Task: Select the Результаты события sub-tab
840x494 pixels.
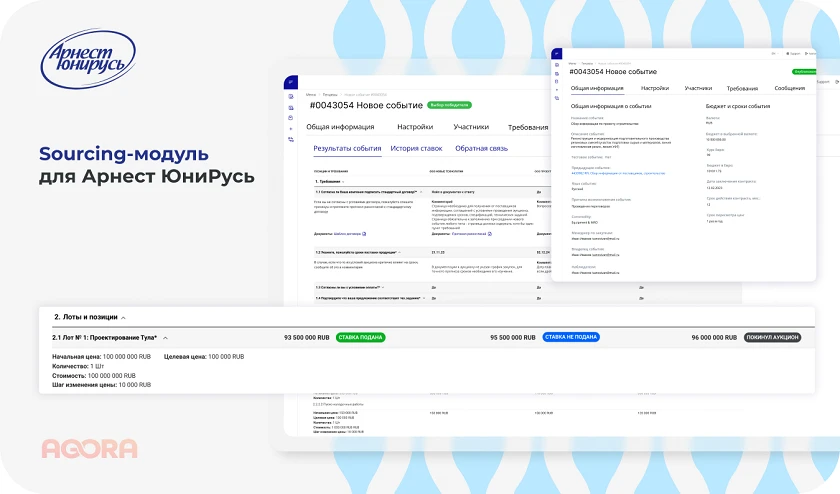Action: pos(347,148)
